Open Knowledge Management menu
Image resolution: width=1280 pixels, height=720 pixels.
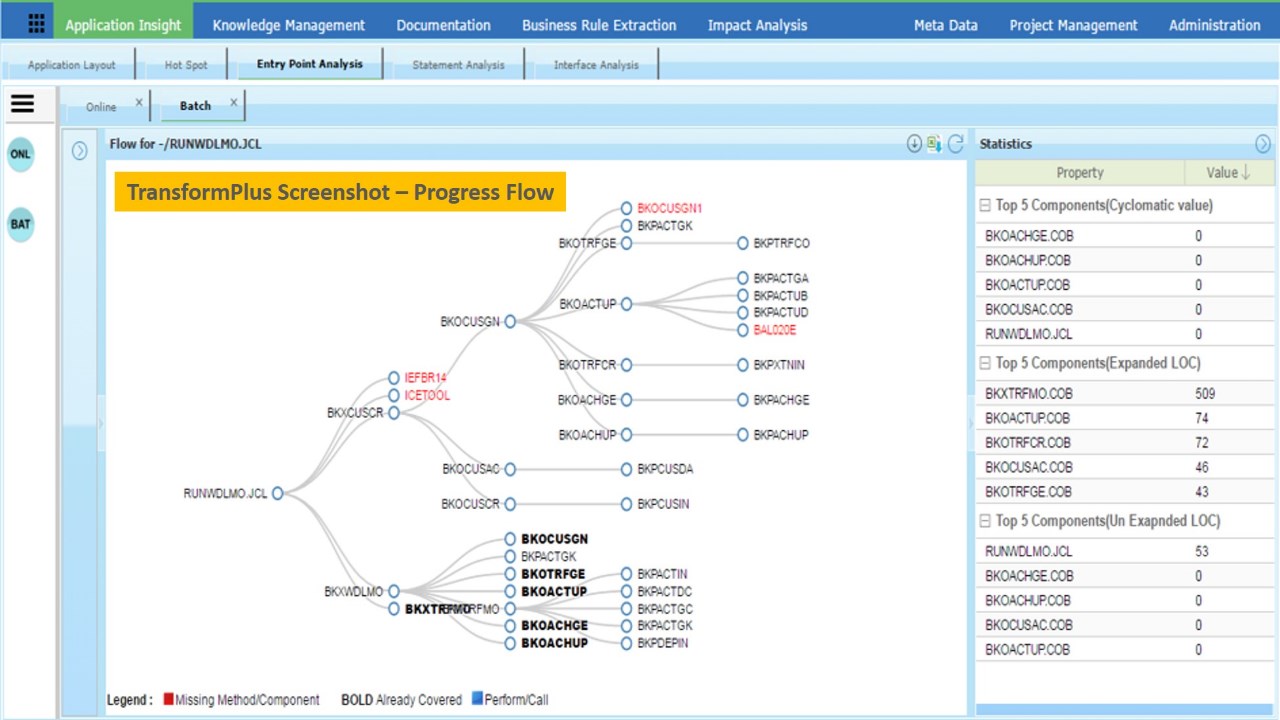coord(289,25)
